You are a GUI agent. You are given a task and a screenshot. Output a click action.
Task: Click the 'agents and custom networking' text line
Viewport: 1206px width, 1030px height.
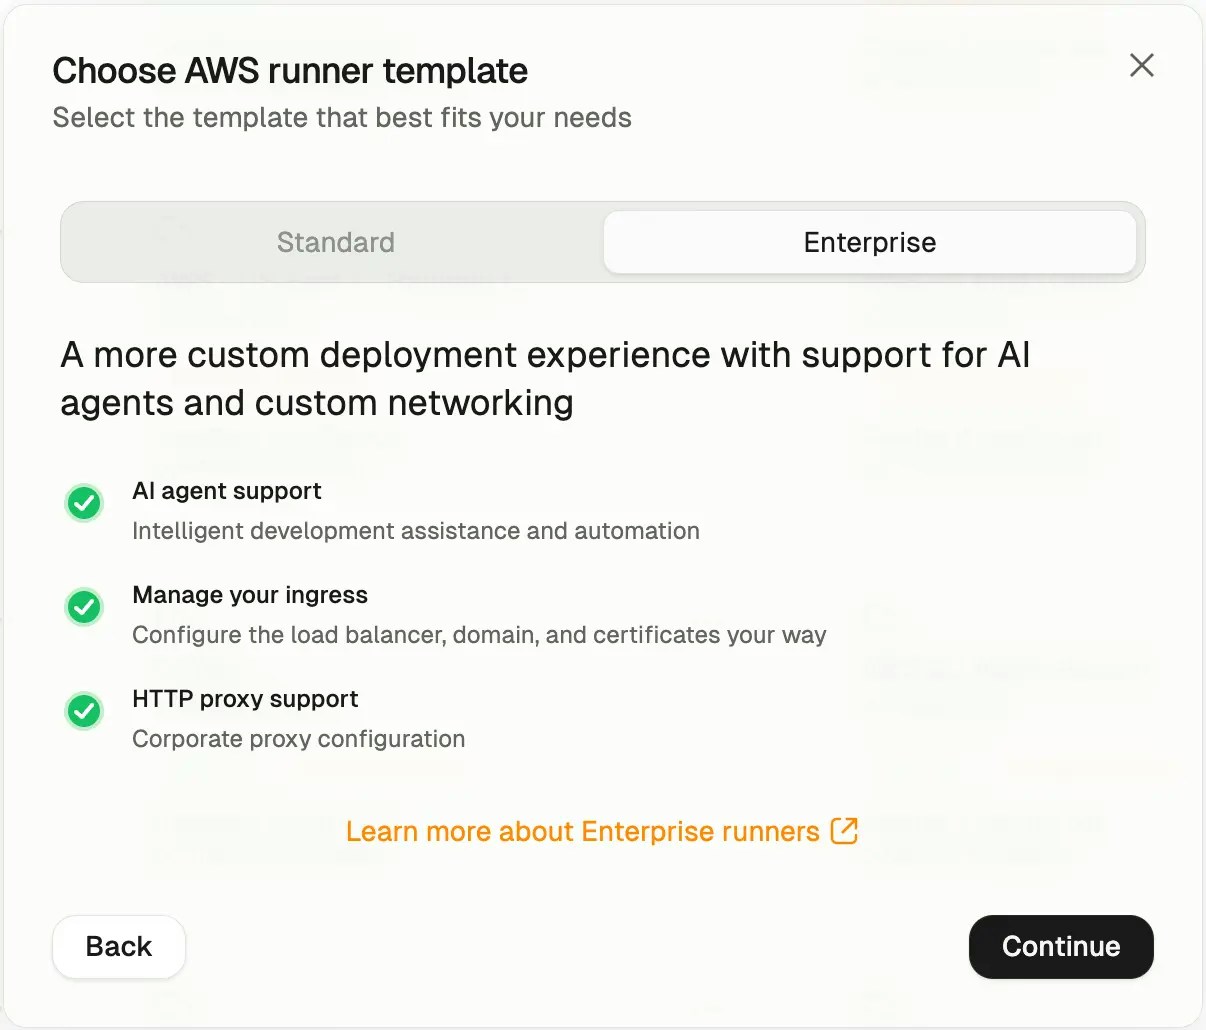coord(317,403)
